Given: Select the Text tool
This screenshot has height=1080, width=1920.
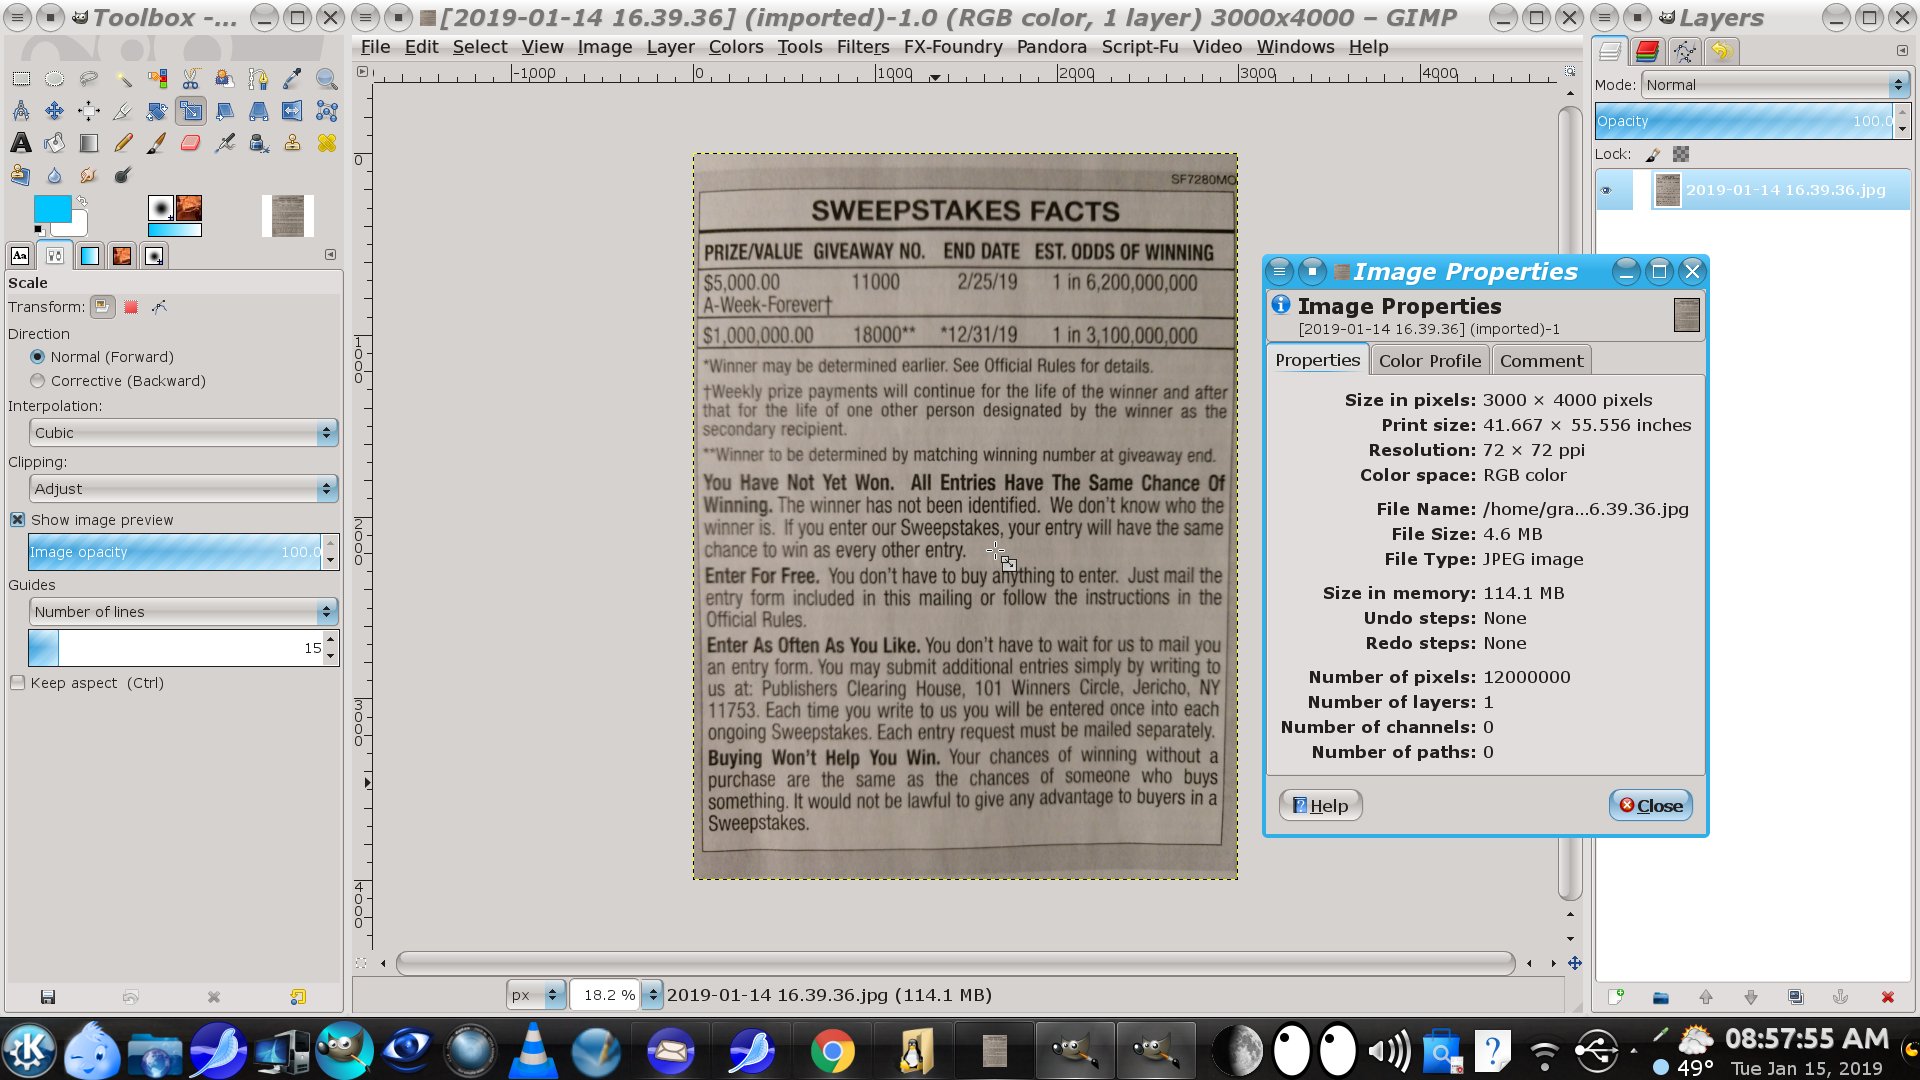Looking at the screenshot, I should [x=20, y=143].
